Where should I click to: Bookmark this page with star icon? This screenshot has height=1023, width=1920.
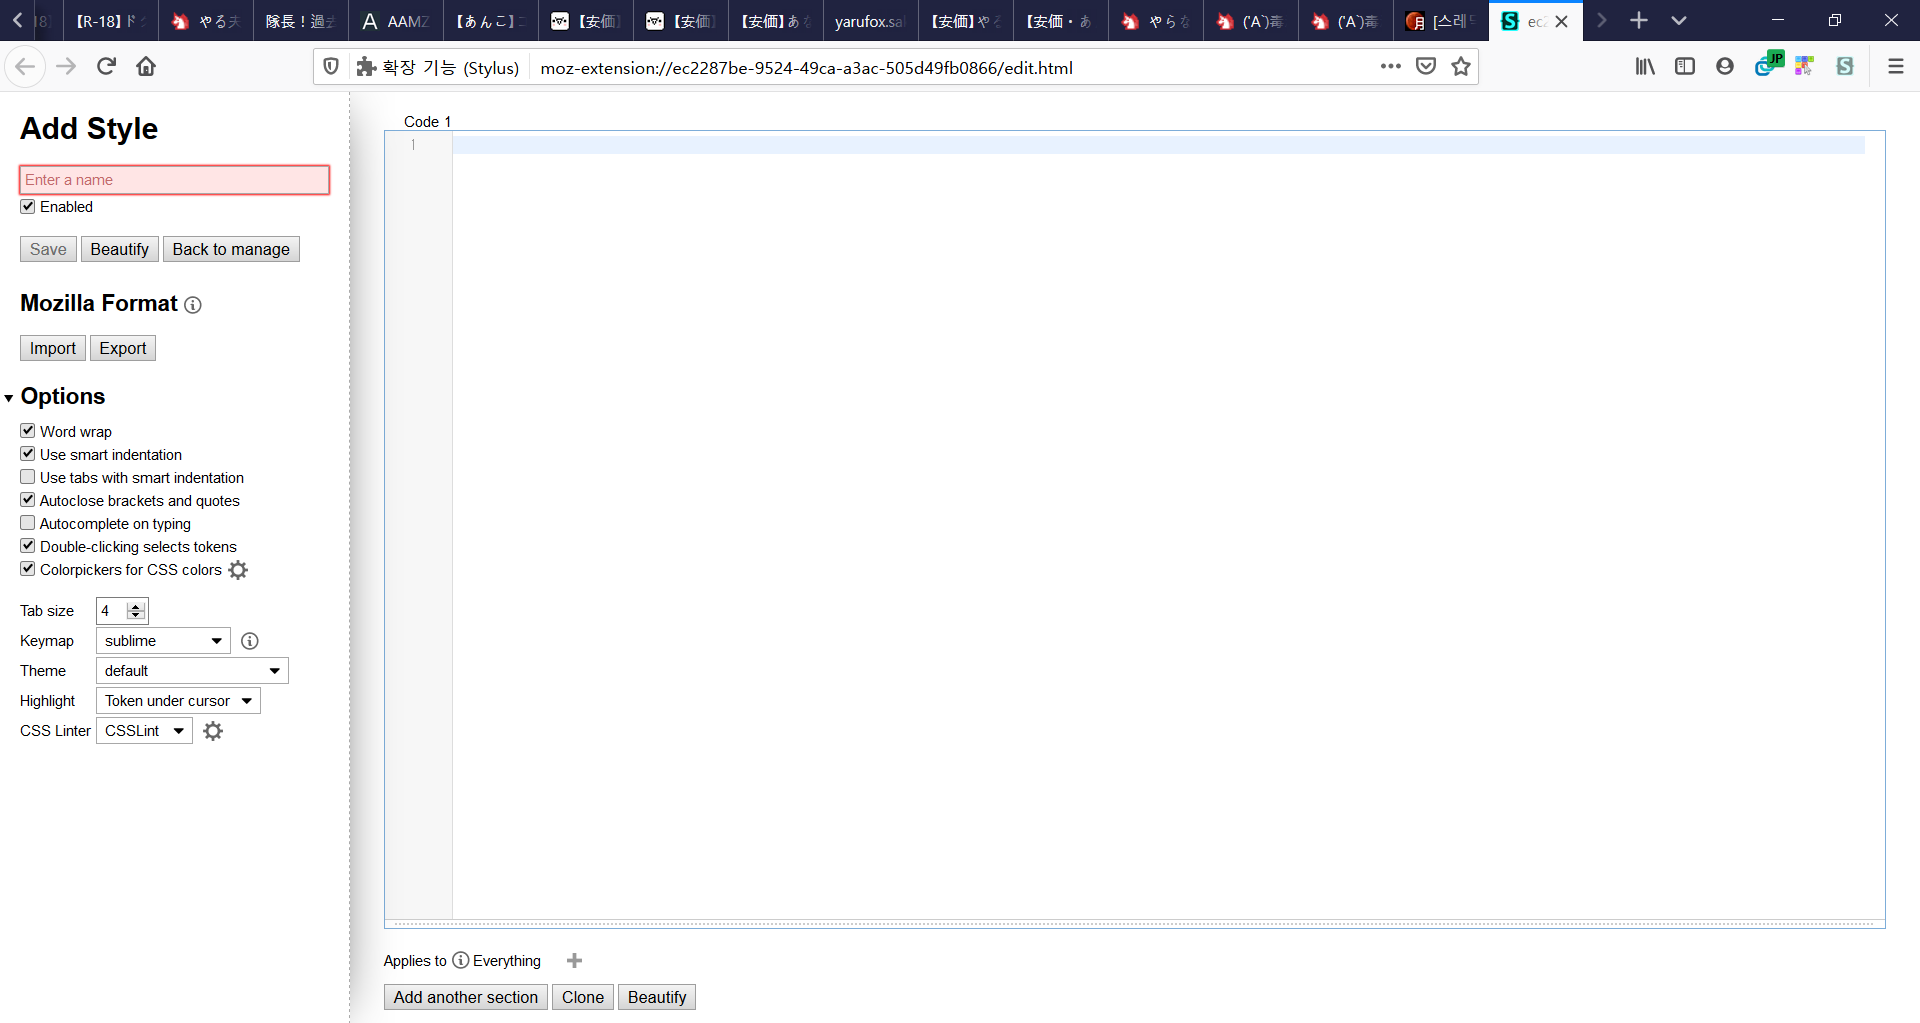(1461, 67)
